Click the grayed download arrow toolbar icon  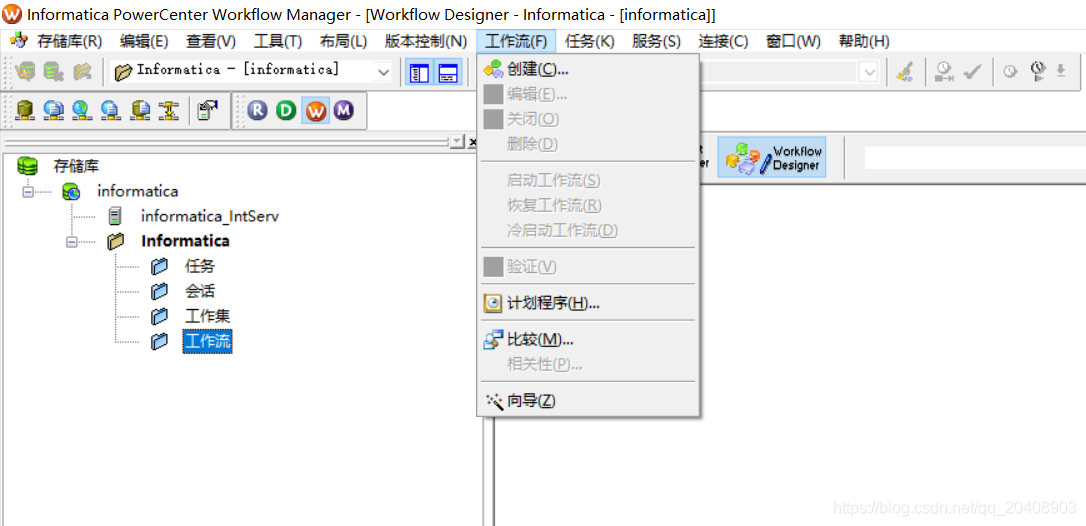1060,71
